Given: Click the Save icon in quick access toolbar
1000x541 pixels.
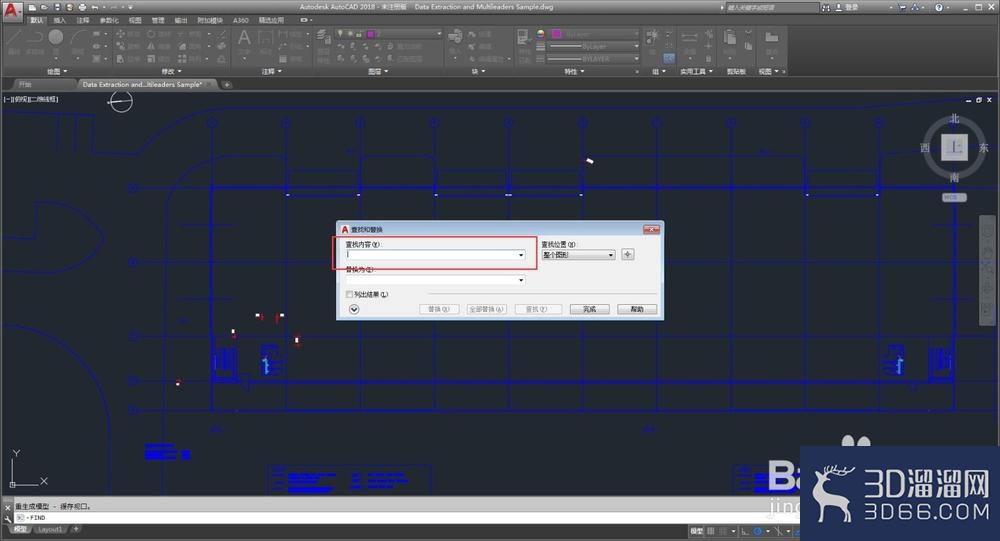Looking at the screenshot, I should [x=57, y=8].
